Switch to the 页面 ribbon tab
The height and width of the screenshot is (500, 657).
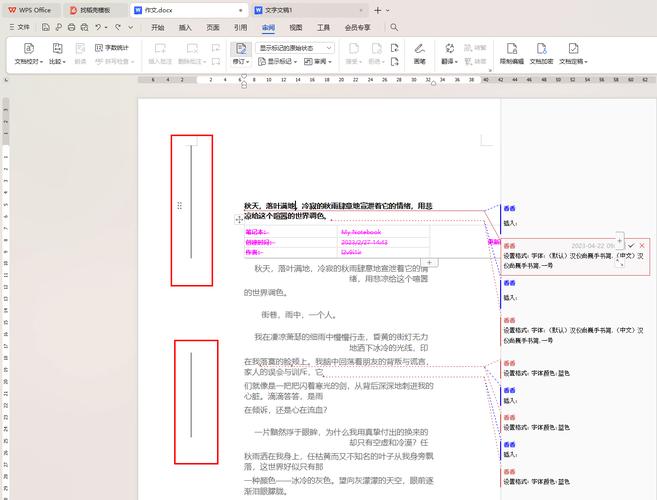coord(212,28)
